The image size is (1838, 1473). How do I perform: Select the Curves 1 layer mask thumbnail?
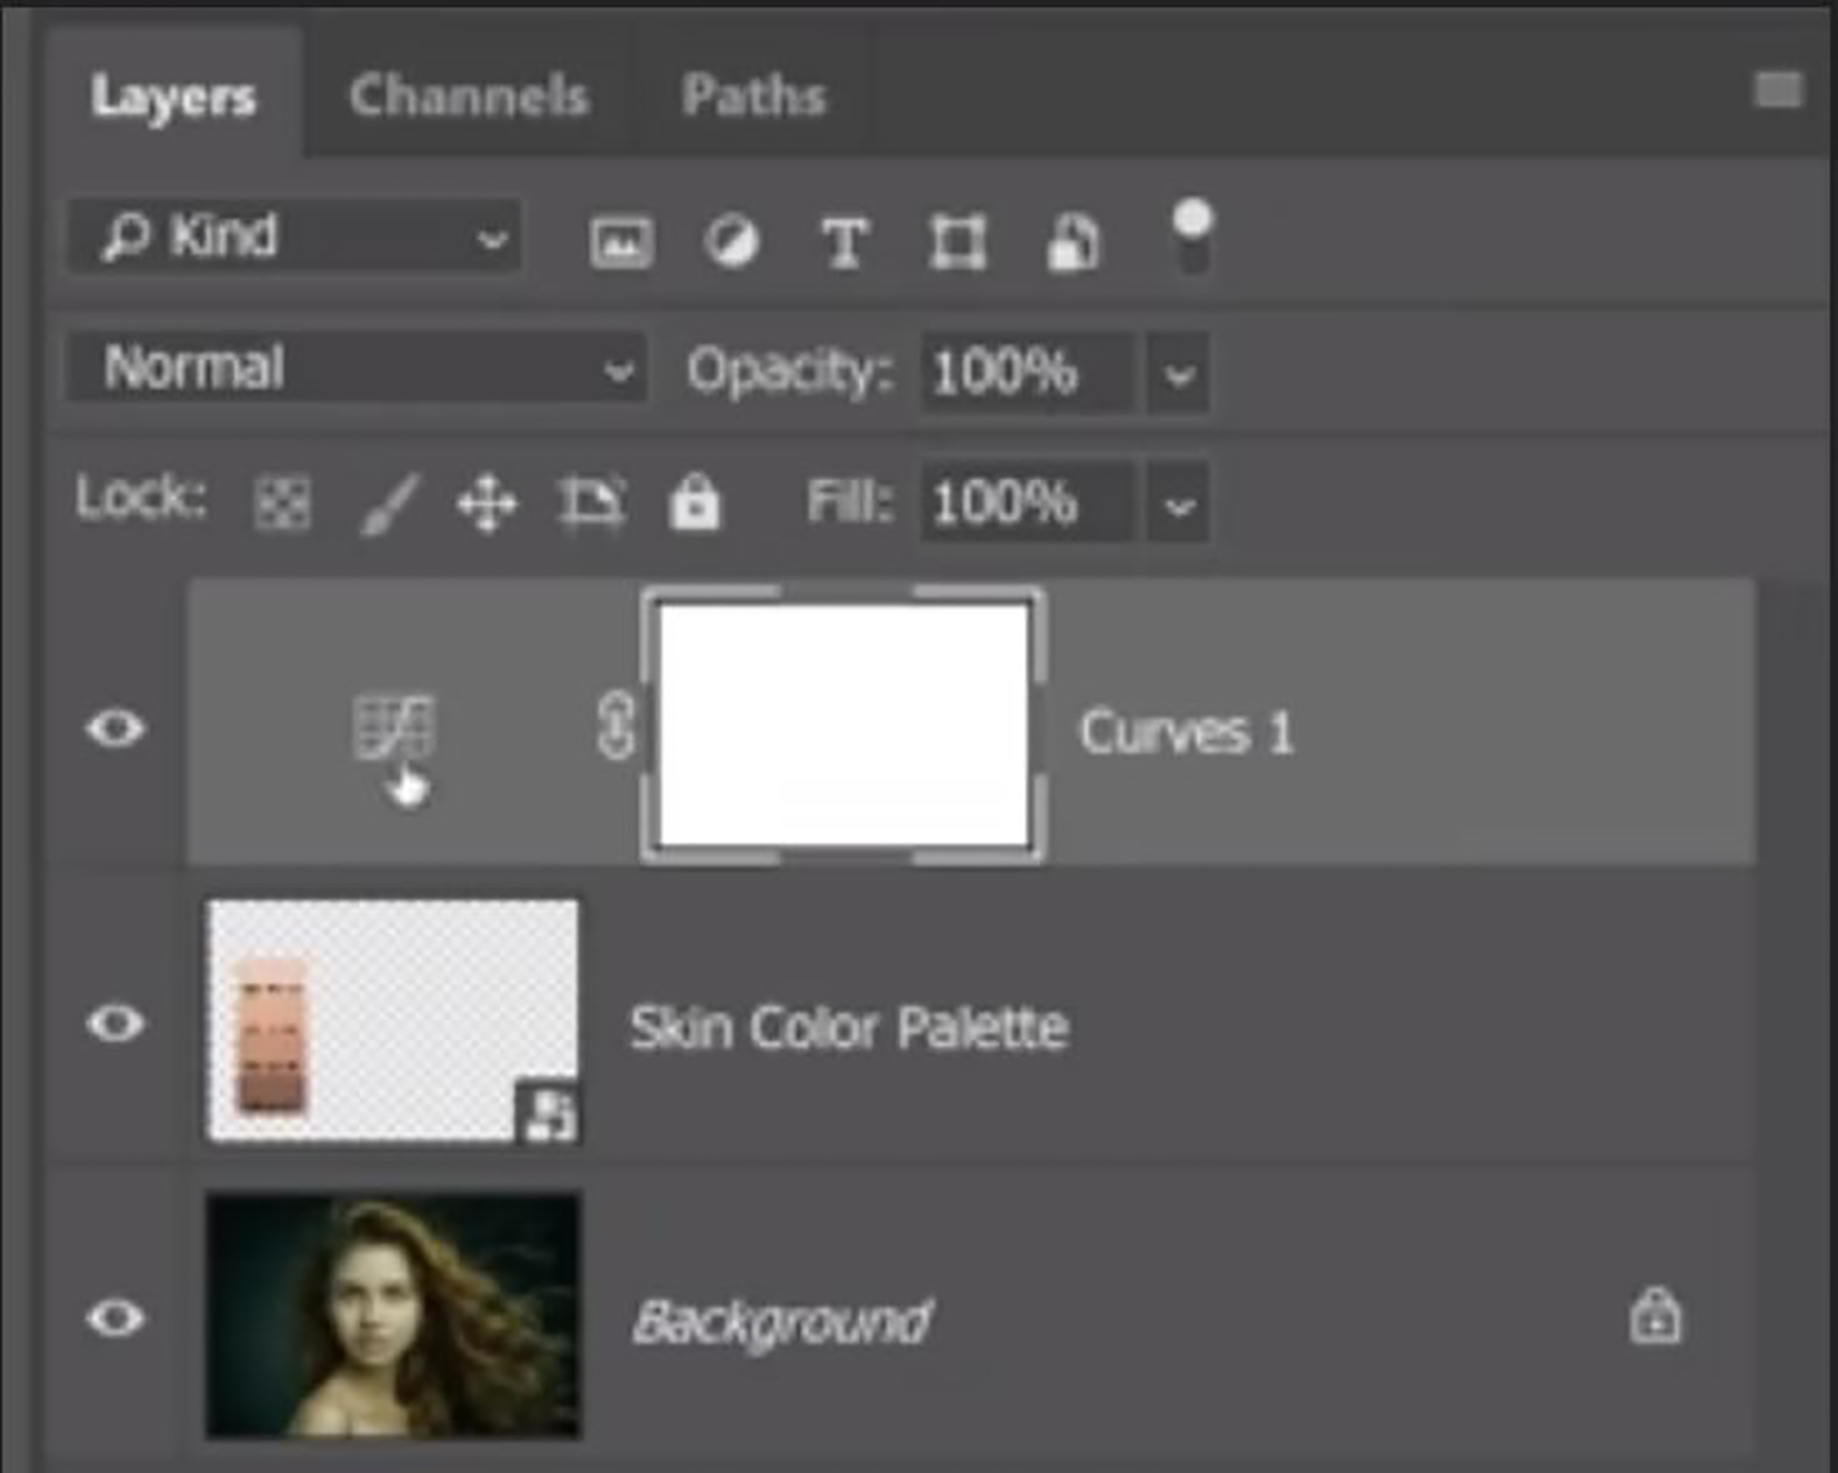click(843, 725)
